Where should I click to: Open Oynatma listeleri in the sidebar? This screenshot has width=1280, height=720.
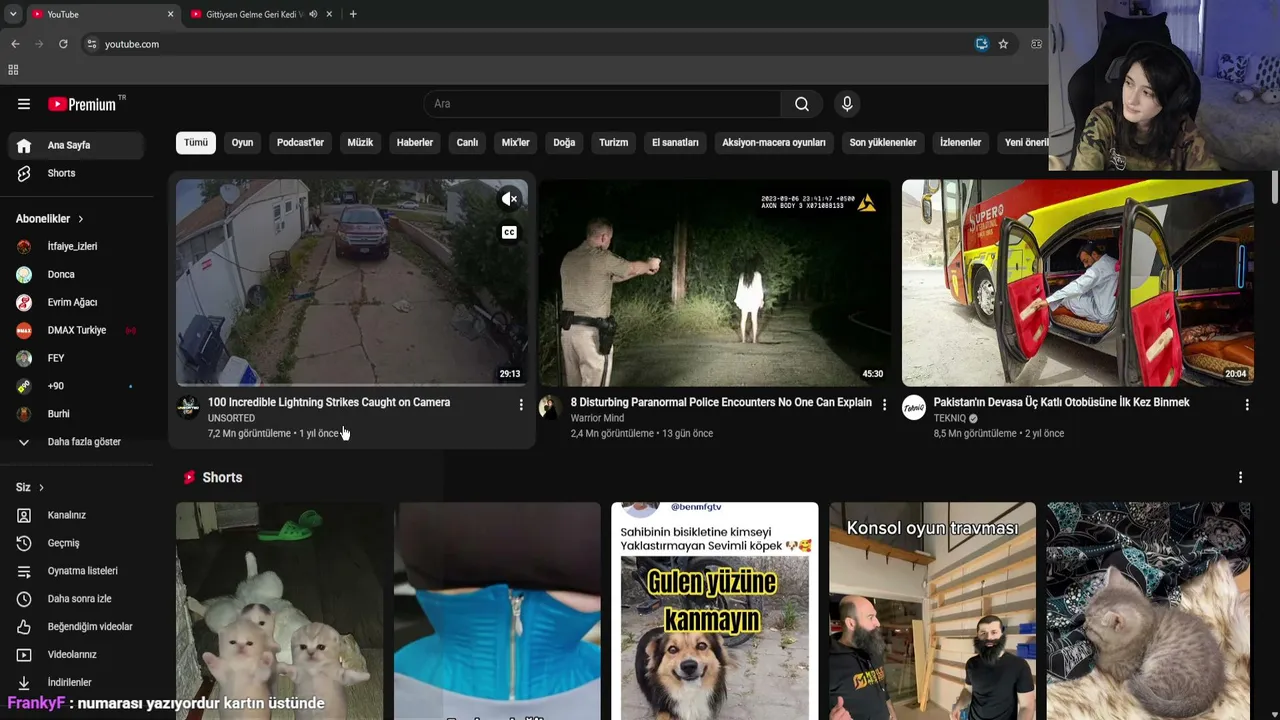tap(76, 571)
